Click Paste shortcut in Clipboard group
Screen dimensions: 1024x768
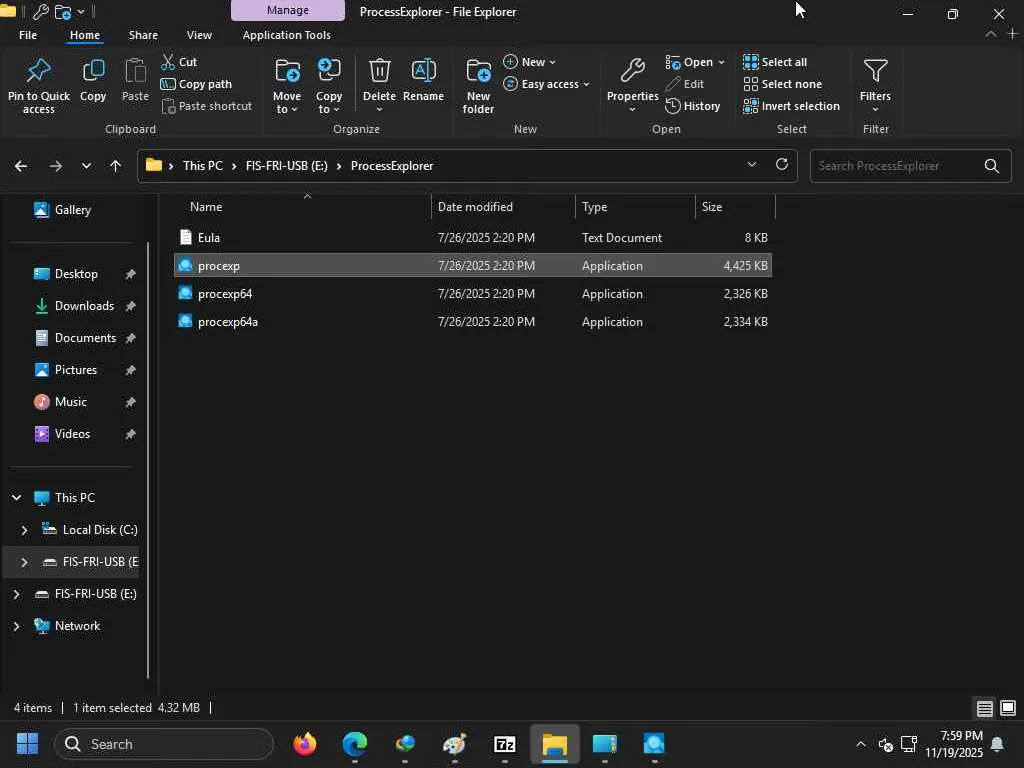coord(206,106)
